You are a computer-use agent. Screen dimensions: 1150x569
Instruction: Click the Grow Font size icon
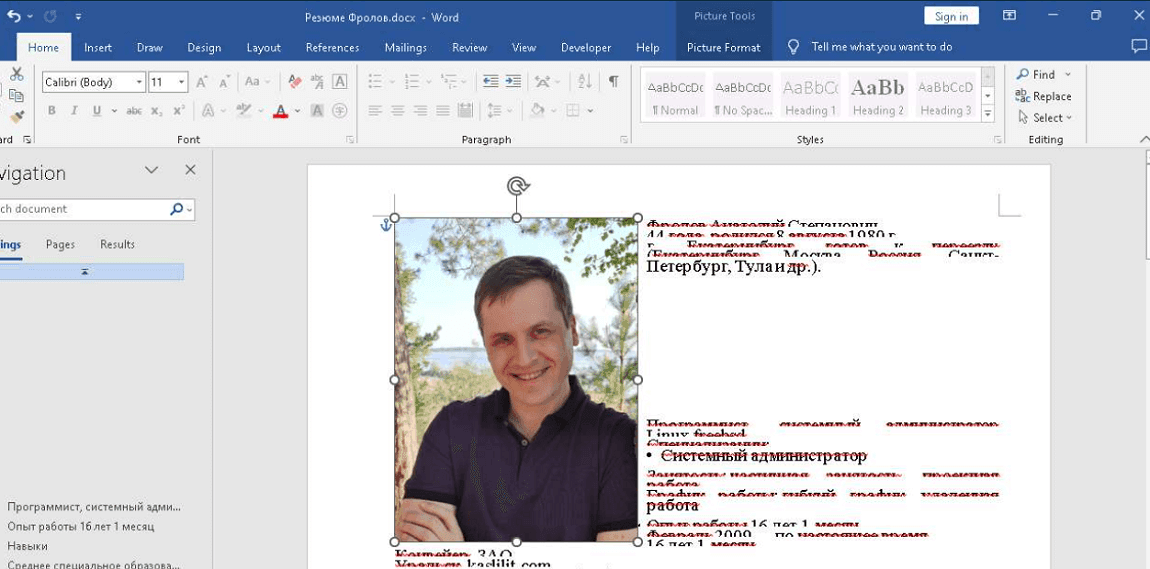[x=202, y=82]
